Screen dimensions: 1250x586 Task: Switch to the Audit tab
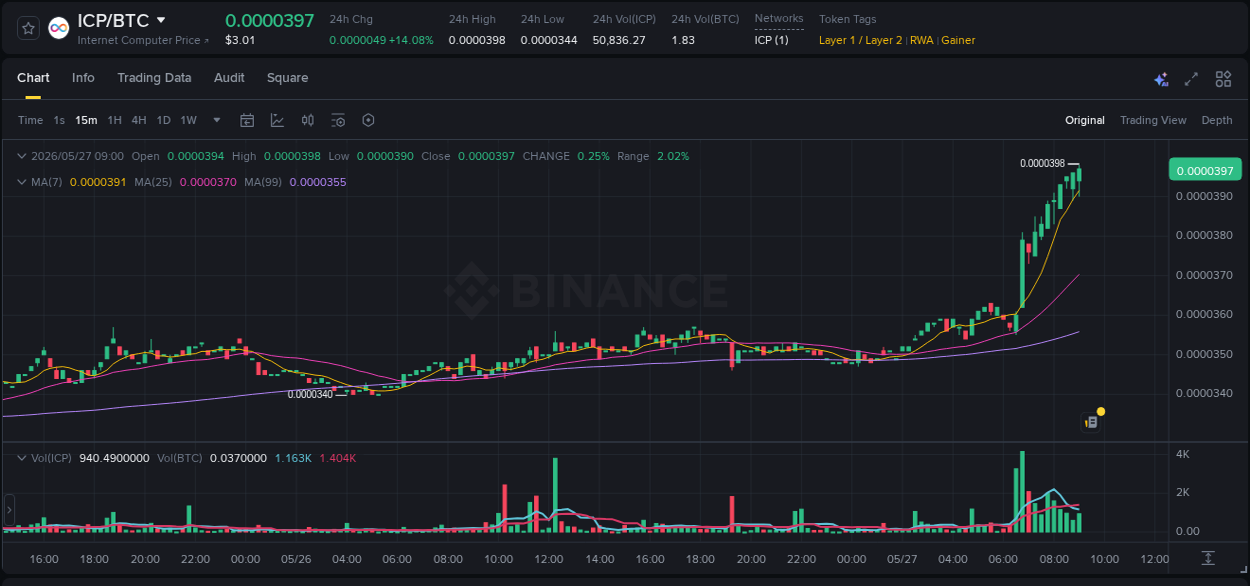(229, 78)
